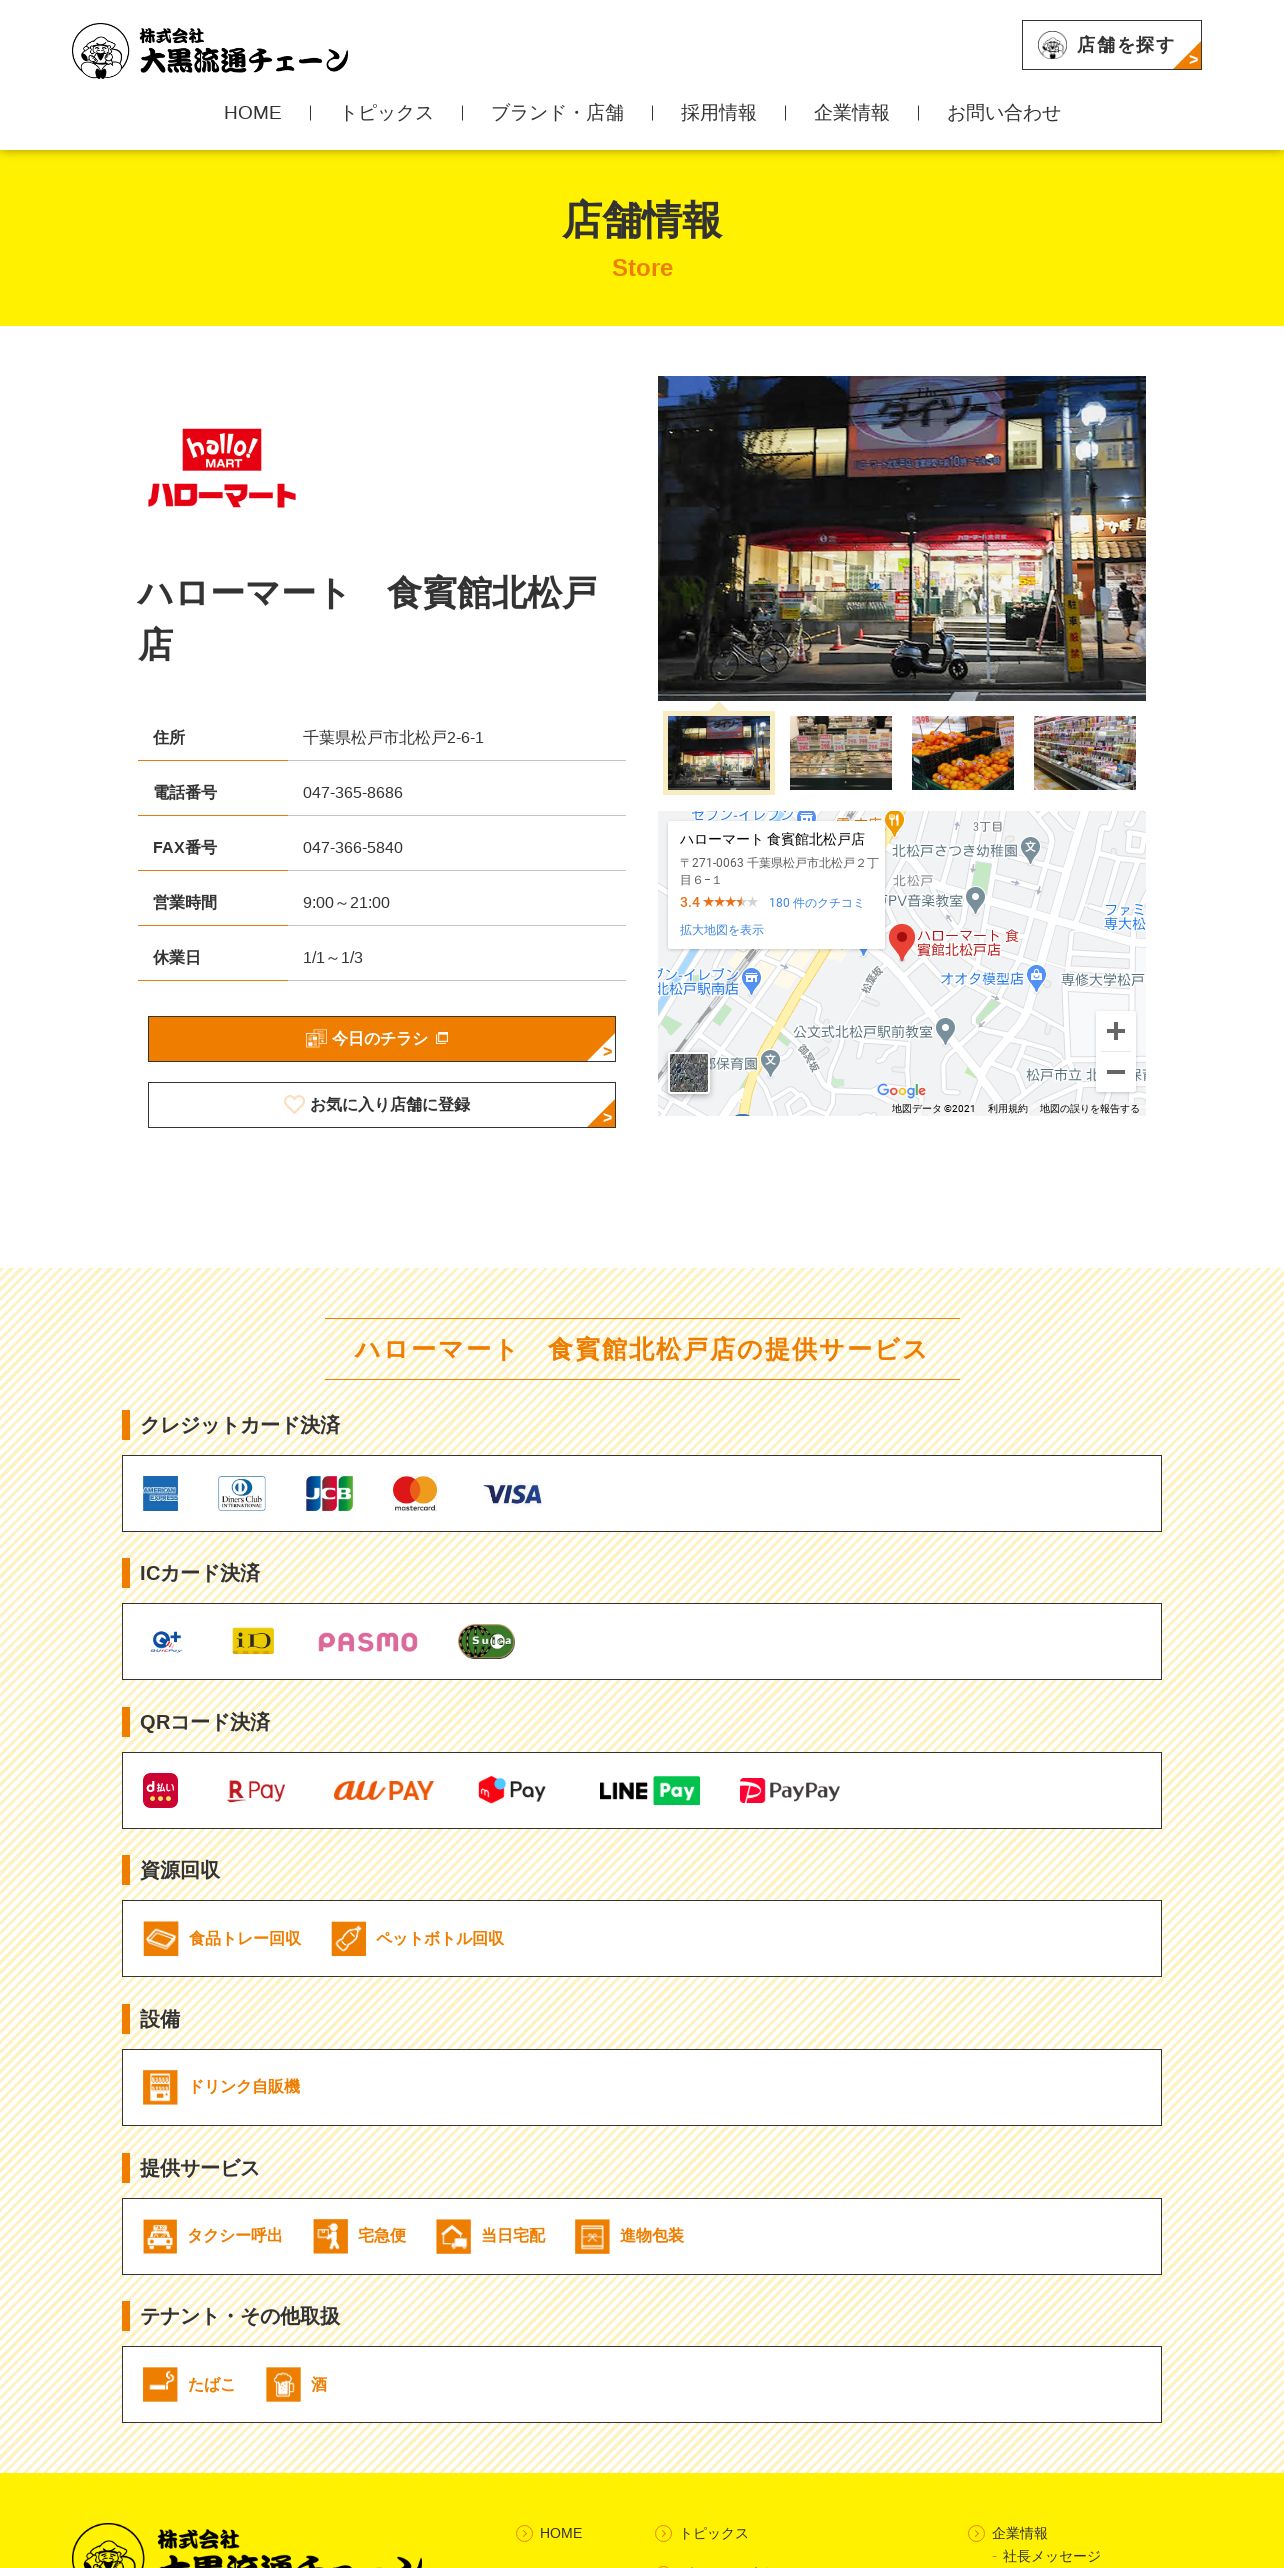Click the LINE Pay icon
The image size is (1284, 2568).
tap(649, 1790)
